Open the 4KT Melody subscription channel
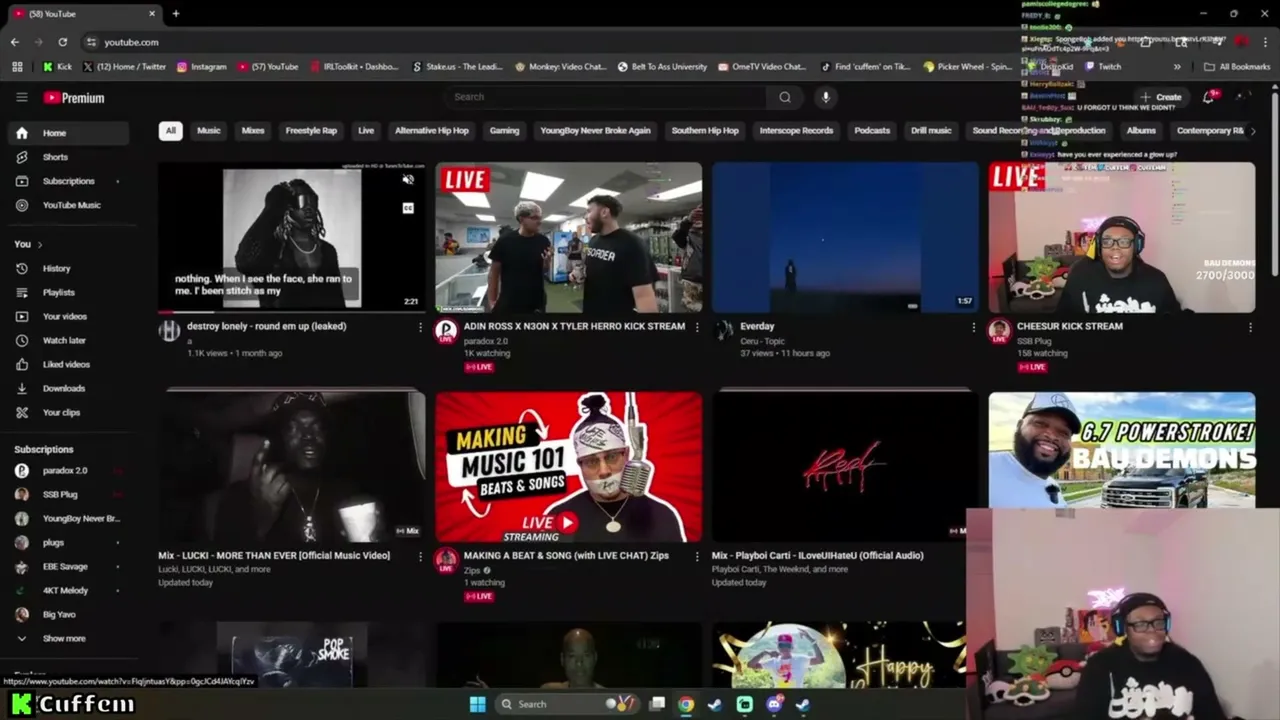 click(x=68, y=590)
